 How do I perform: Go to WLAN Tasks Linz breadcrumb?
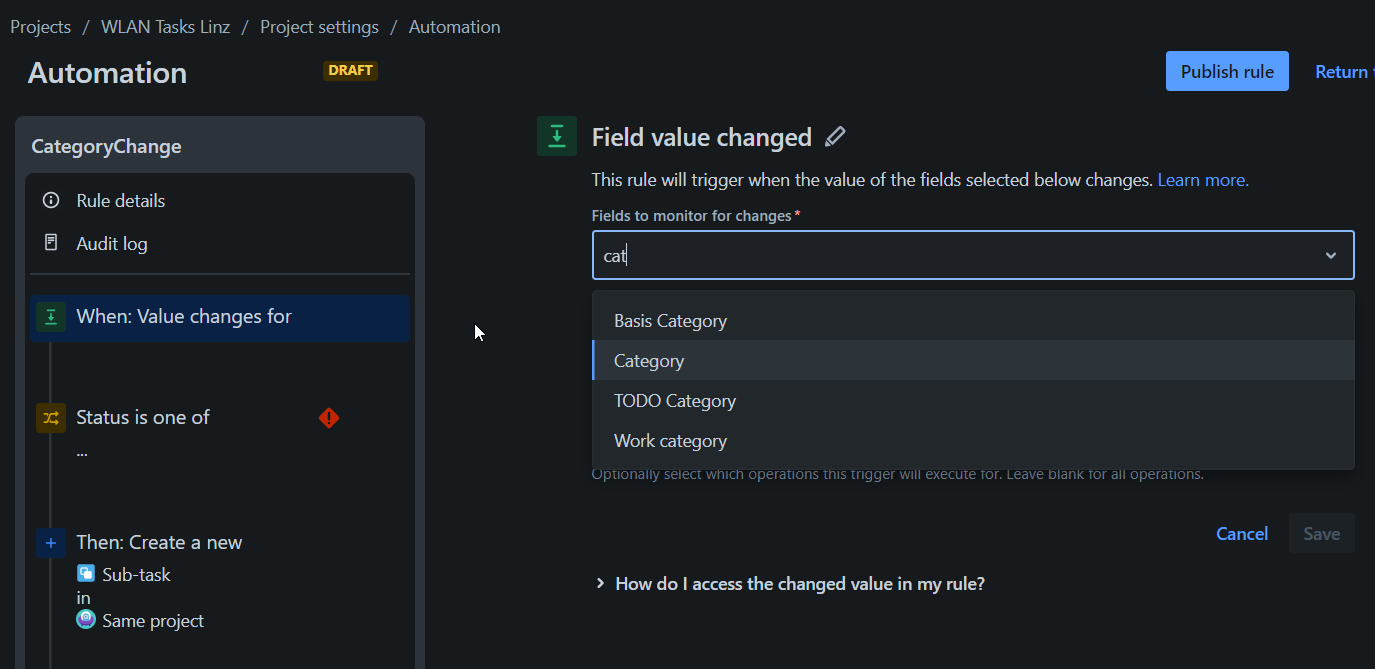tap(165, 27)
